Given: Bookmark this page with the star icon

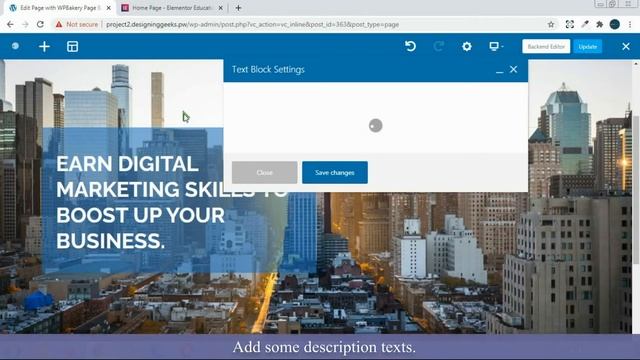Looking at the screenshot, I should coord(551,24).
